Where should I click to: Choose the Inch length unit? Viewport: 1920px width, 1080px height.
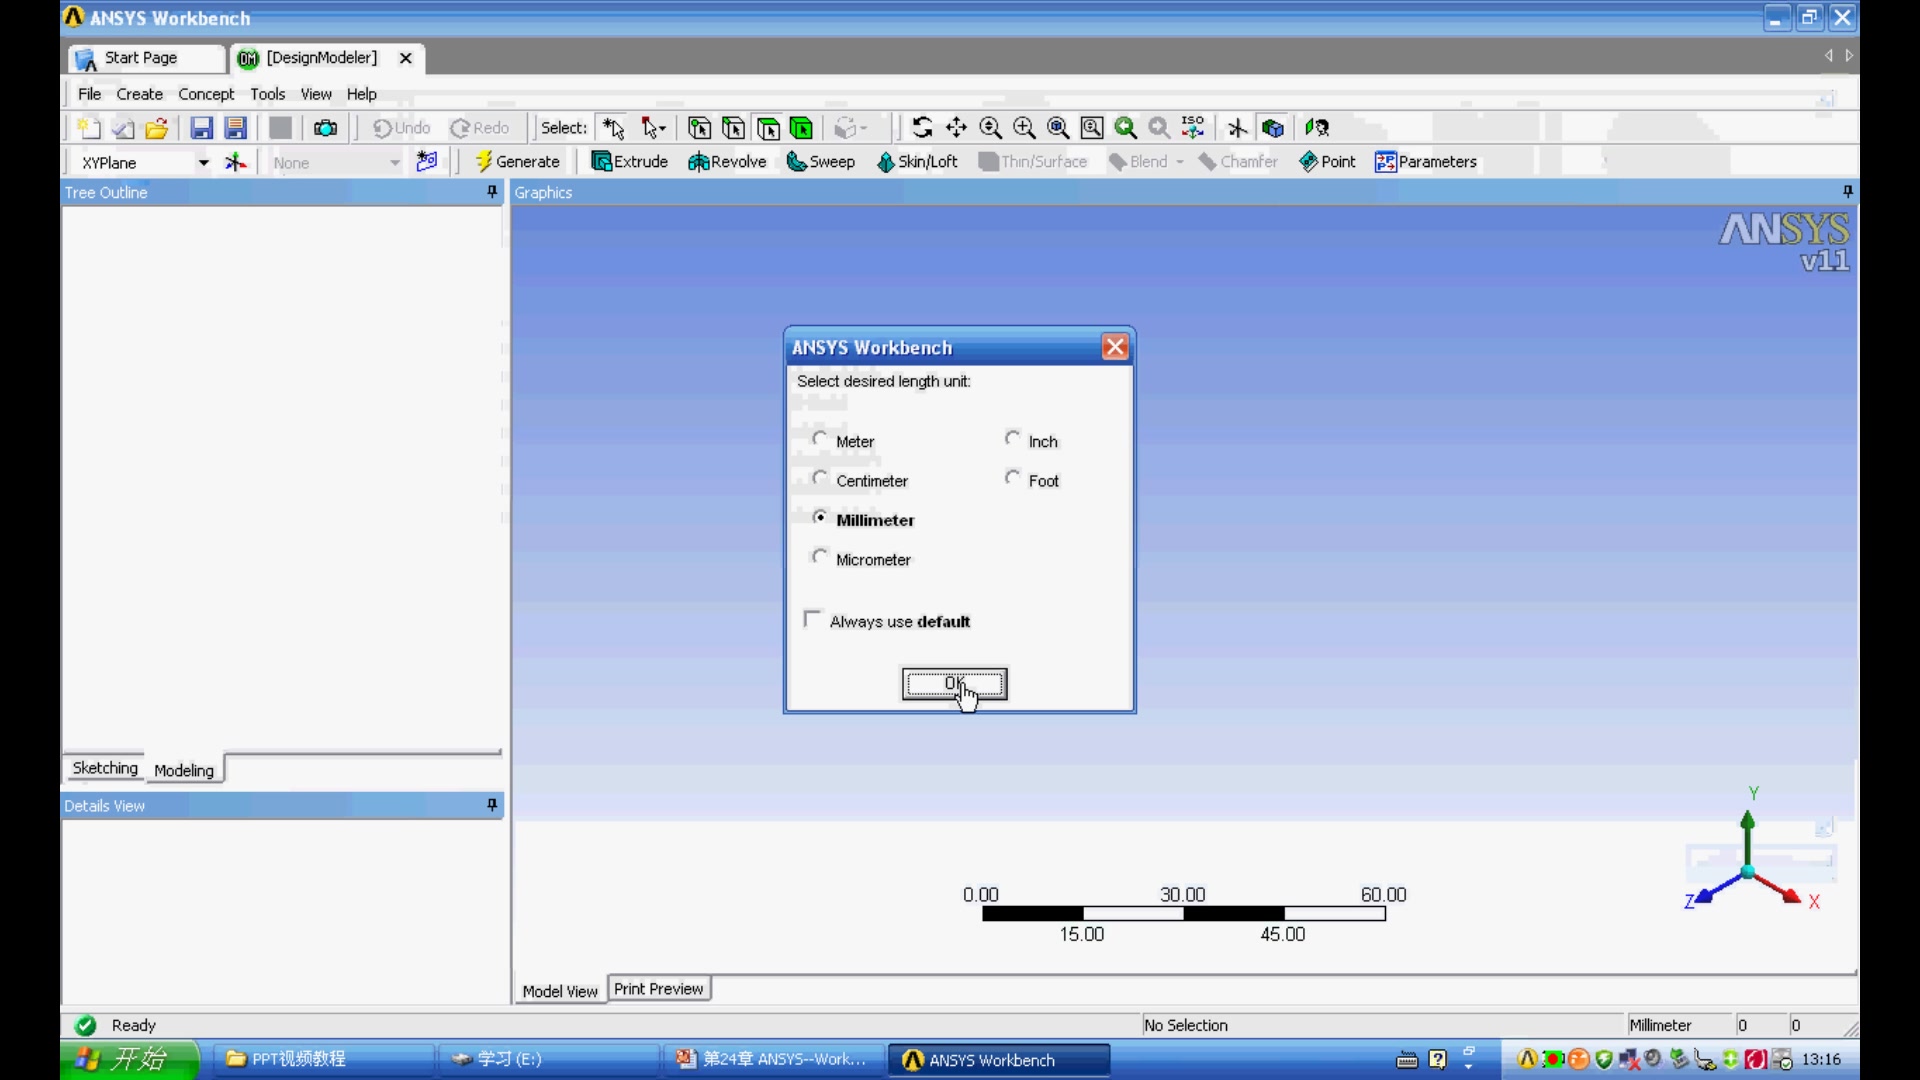point(1012,439)
